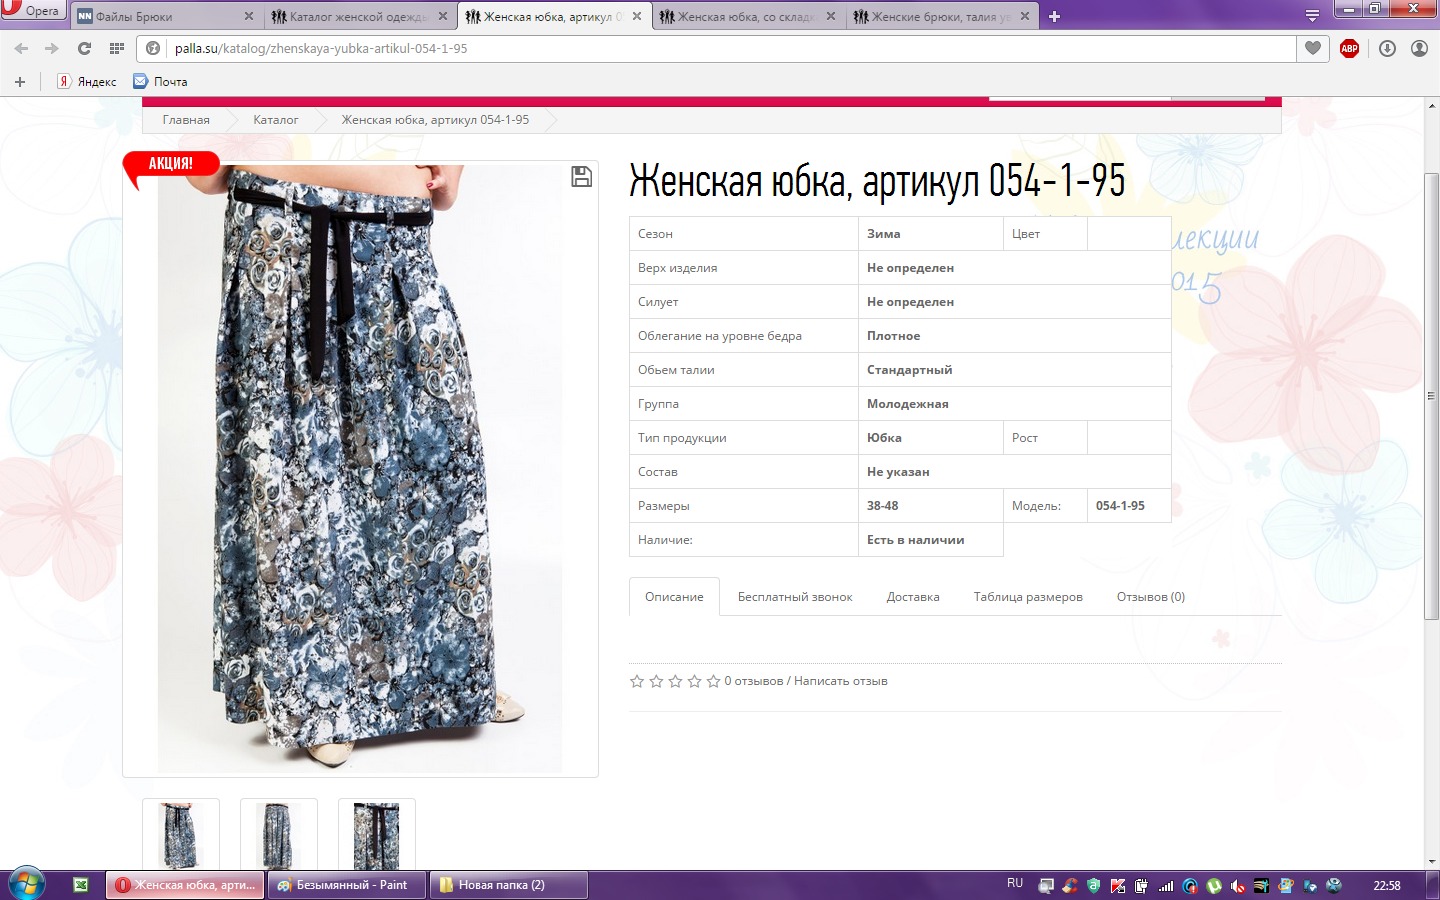Click the 'Молодежная' group value
The image size is (1440, 900).
click(908, 404)
